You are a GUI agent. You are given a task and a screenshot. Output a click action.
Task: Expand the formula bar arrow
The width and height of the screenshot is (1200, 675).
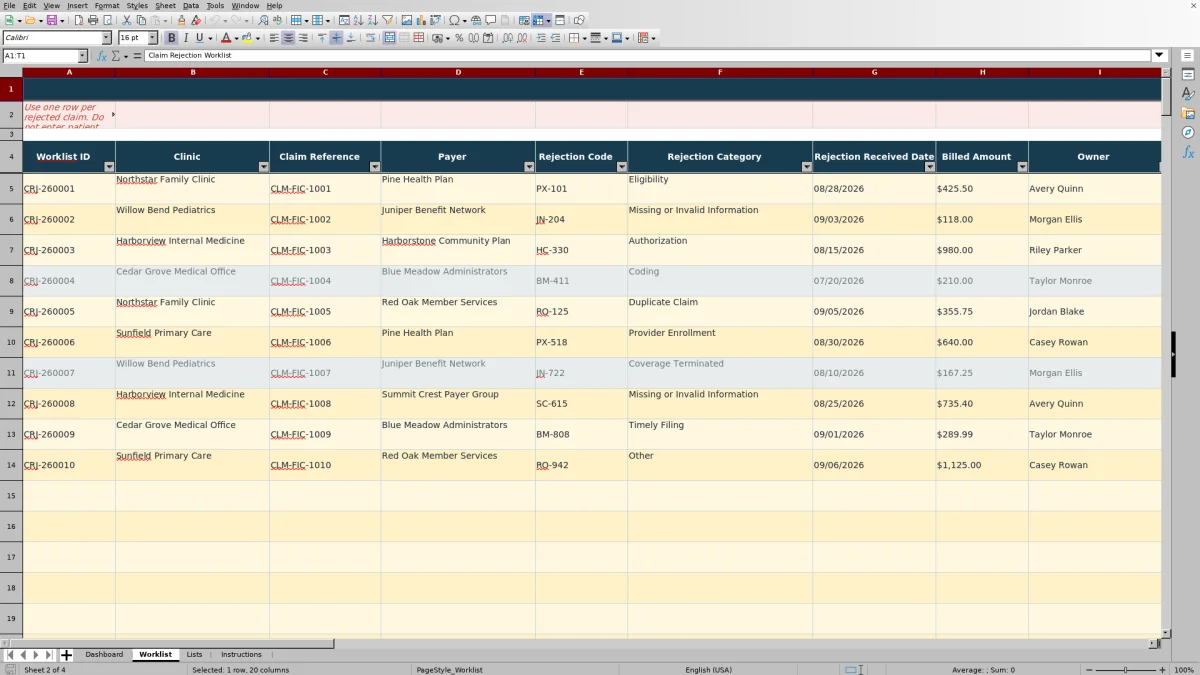point(1160,56)
